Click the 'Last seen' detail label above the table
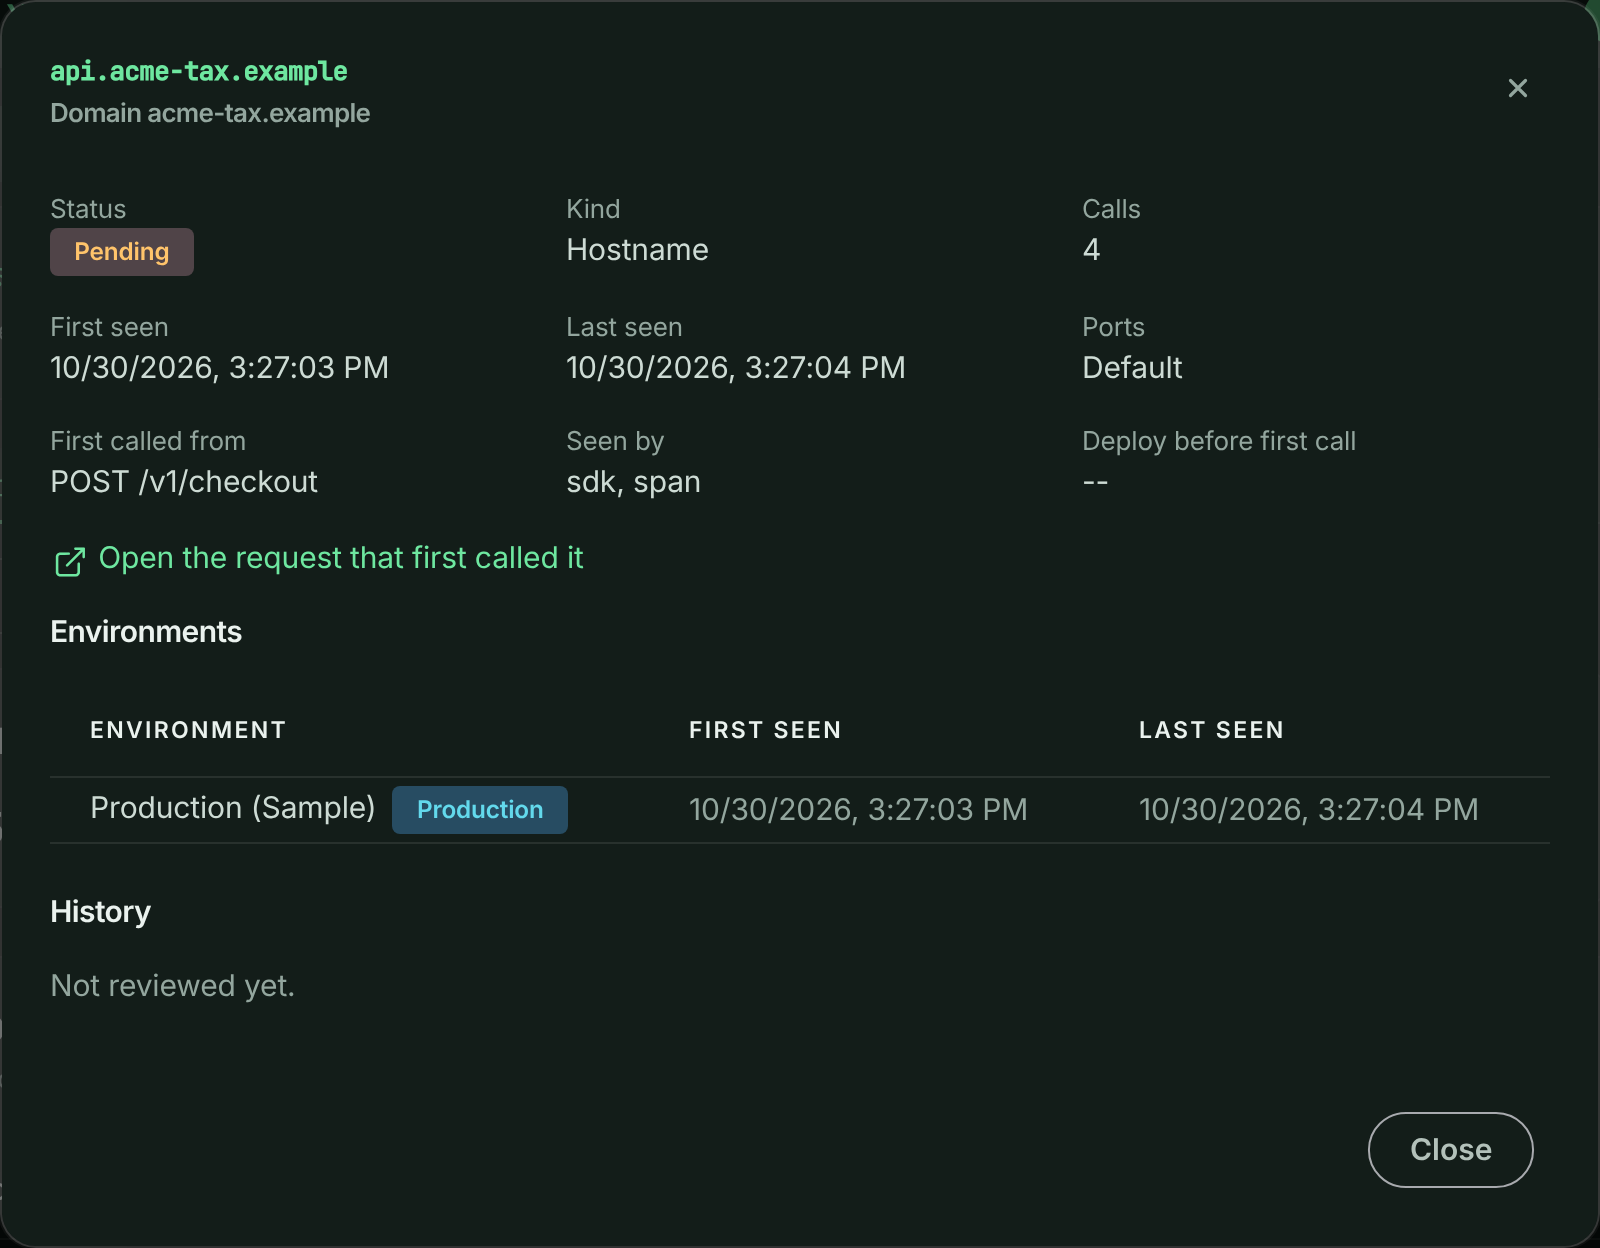1600x1248 pixels. pos(624,327)
